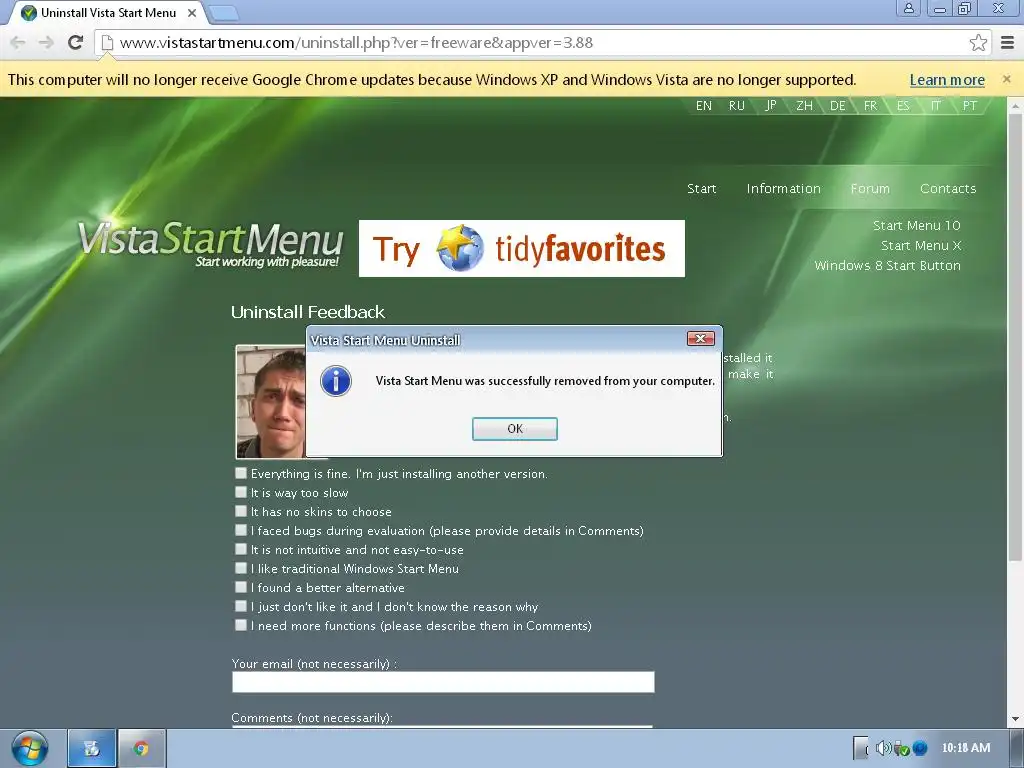Click the info icon in the uninstall dialog
Image resolution: width=1024 pixels, height=768 pixels.
[336, 381]
